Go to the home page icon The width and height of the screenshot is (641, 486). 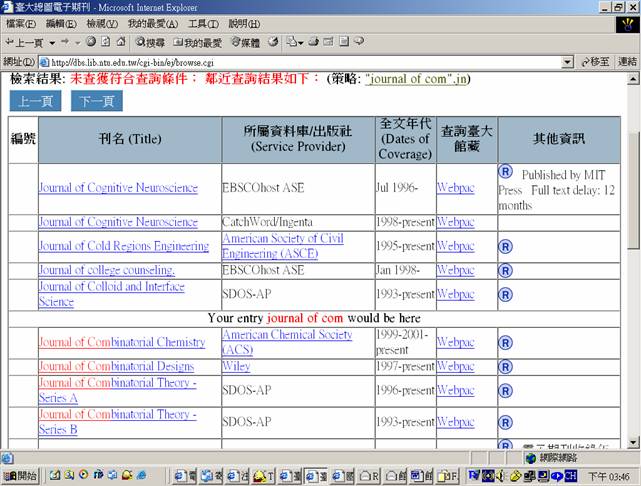pos(121,41)
